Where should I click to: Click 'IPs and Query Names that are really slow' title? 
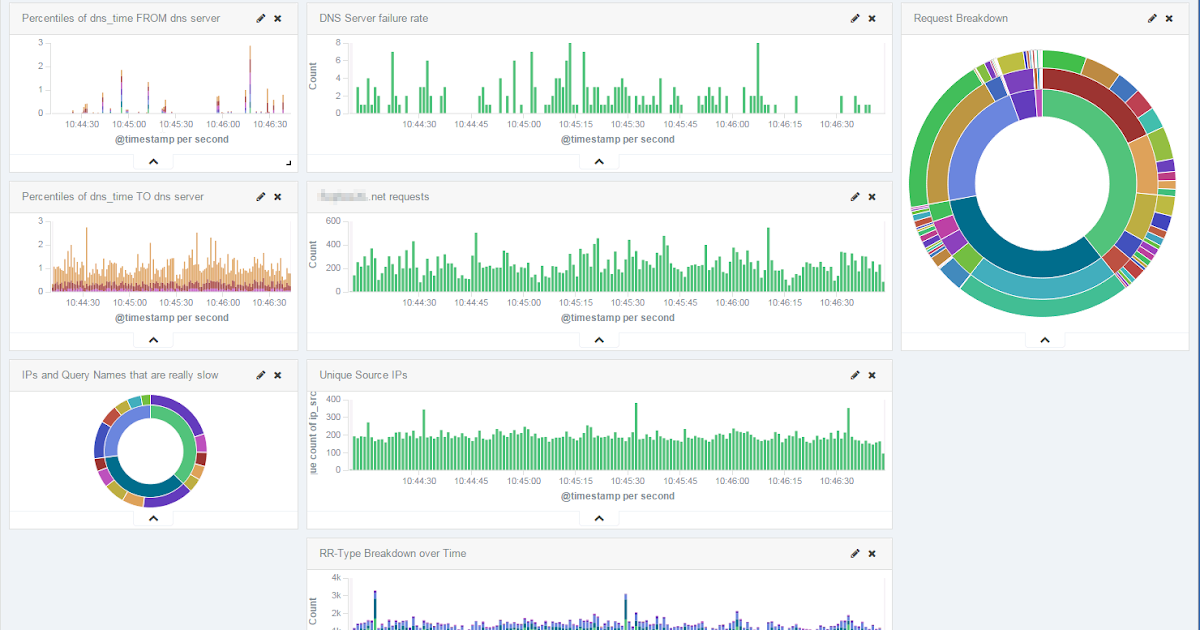[x=120, y=375]
